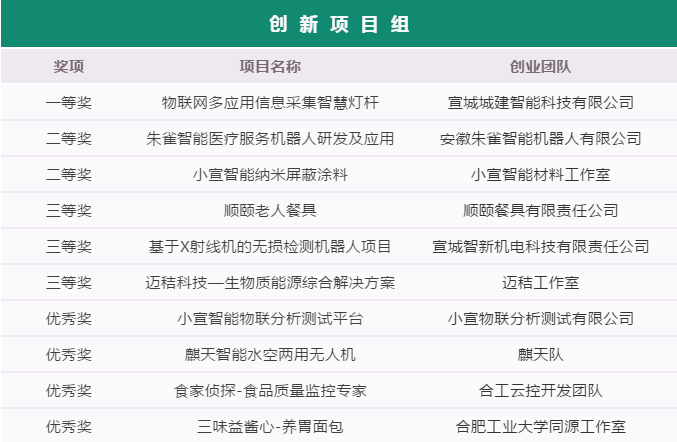Click 三等奖 in the 迈秸科技 row
677x442 pixels.
click(69, 283)
